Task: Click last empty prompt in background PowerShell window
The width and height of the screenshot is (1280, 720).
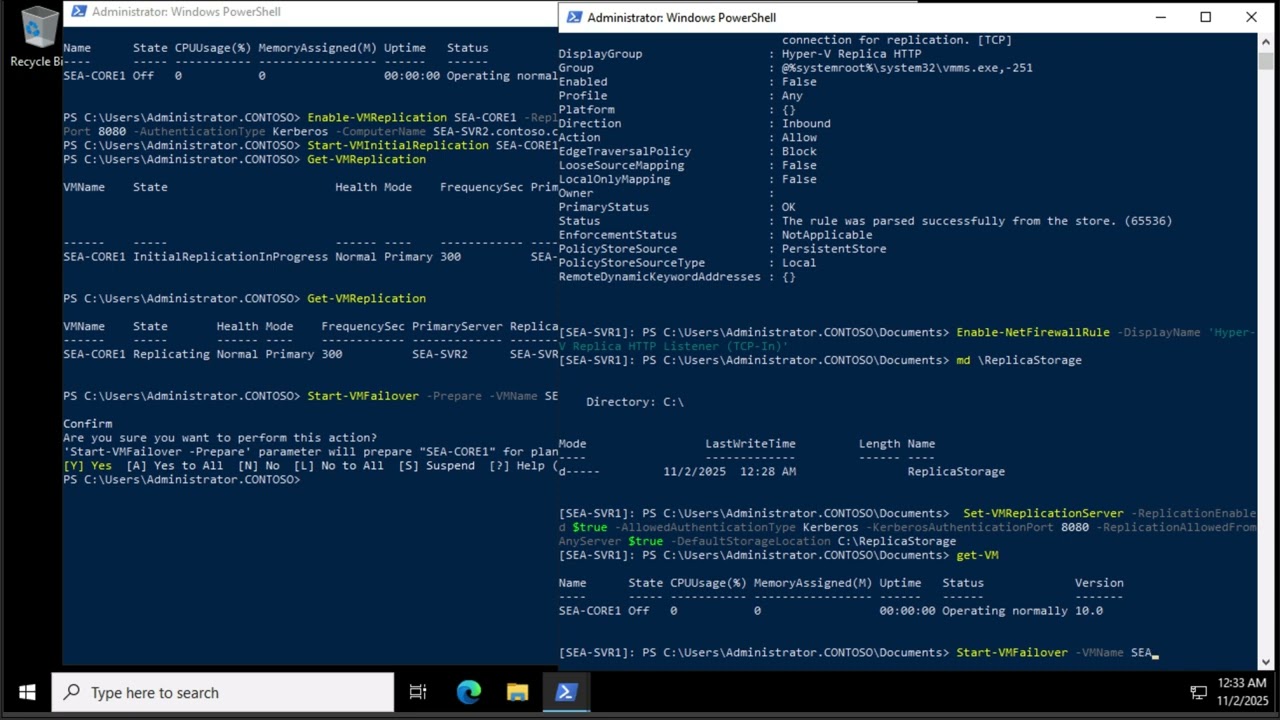Action: click(184, 480)
